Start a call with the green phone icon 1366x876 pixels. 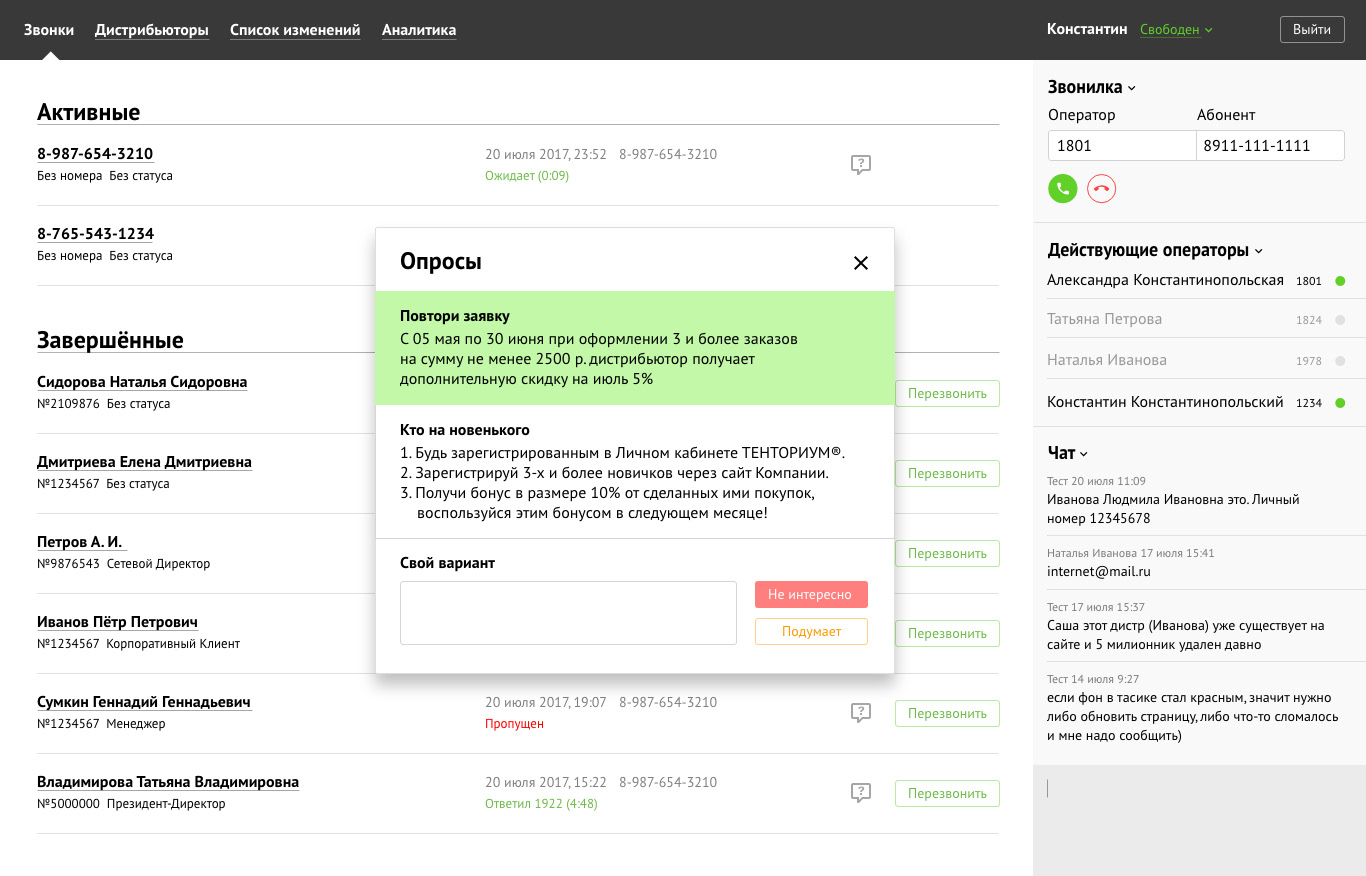1062,188
